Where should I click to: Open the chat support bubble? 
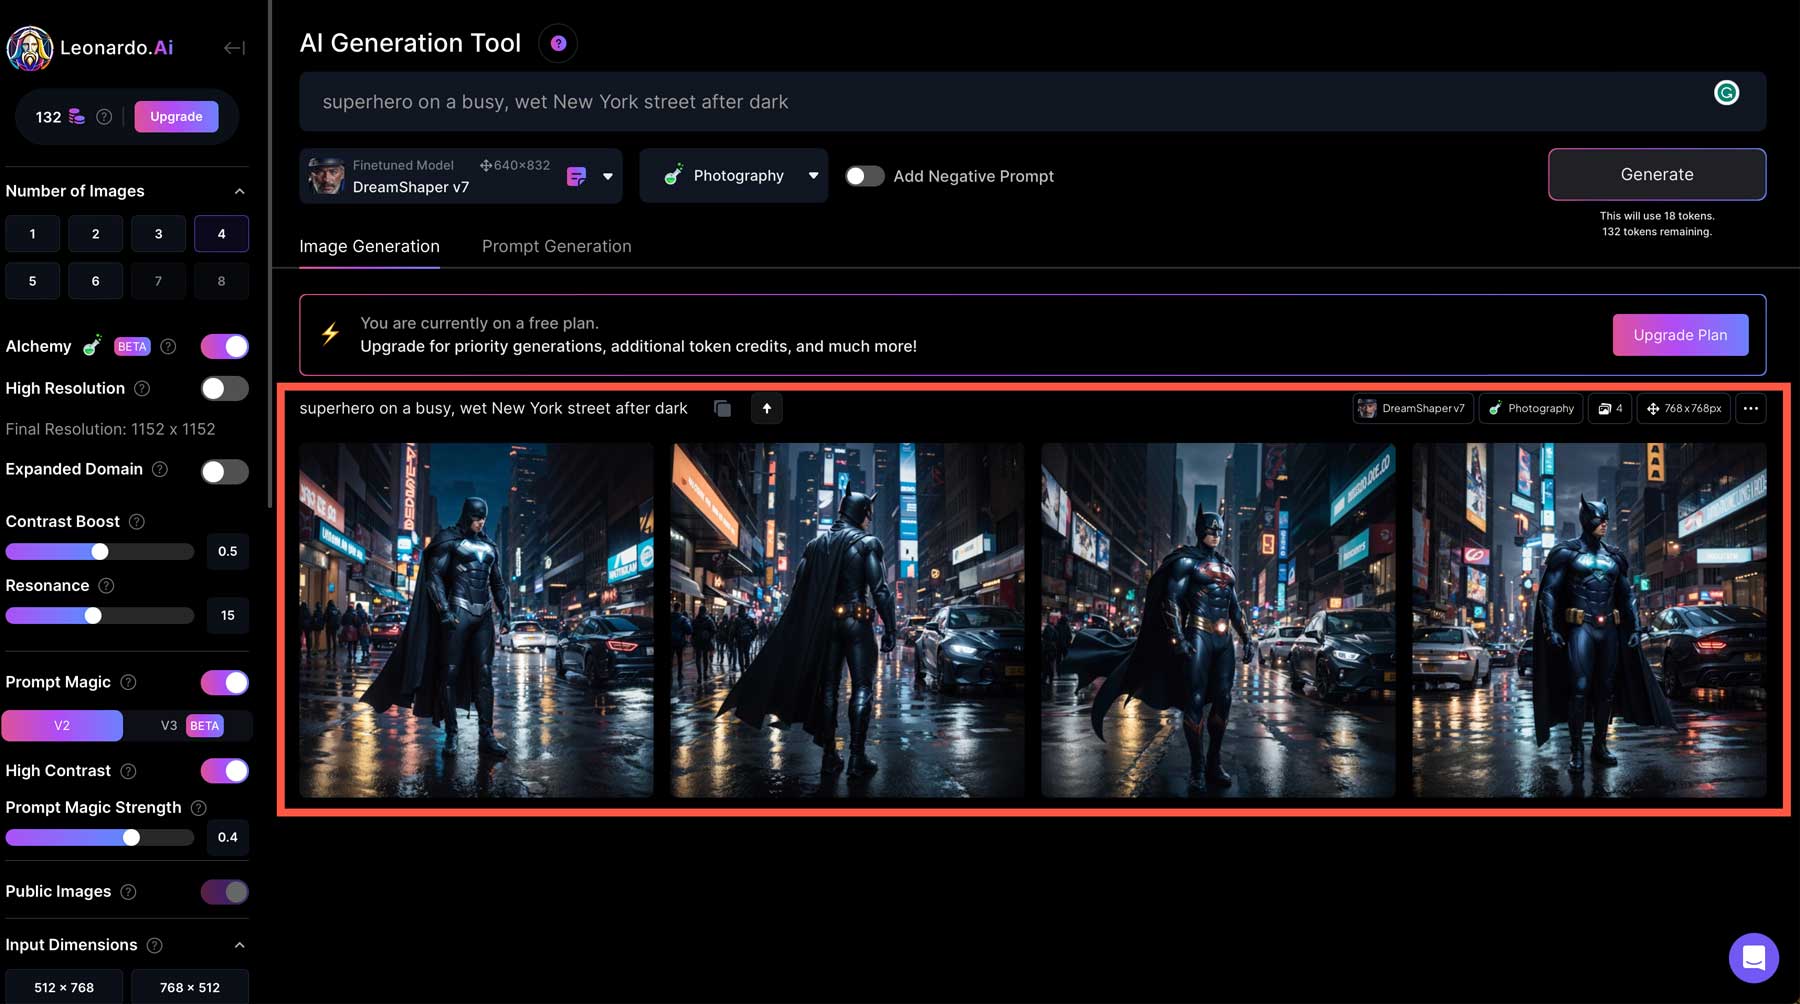(x=1753, y=958)
